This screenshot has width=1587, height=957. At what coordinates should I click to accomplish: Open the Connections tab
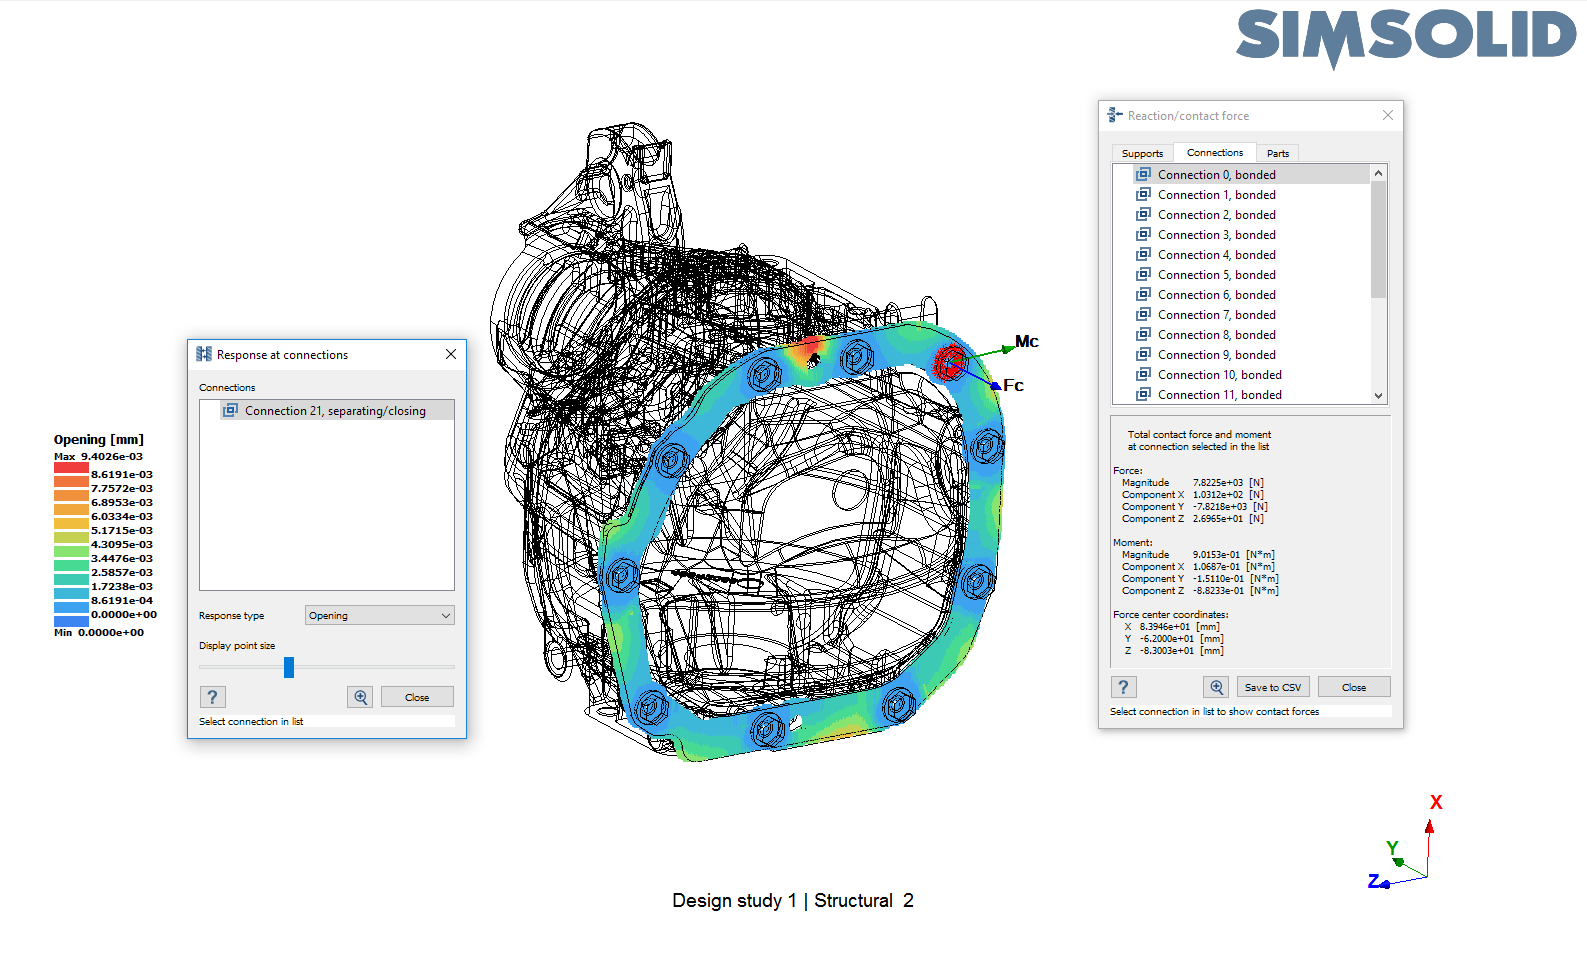(1214, 153)
